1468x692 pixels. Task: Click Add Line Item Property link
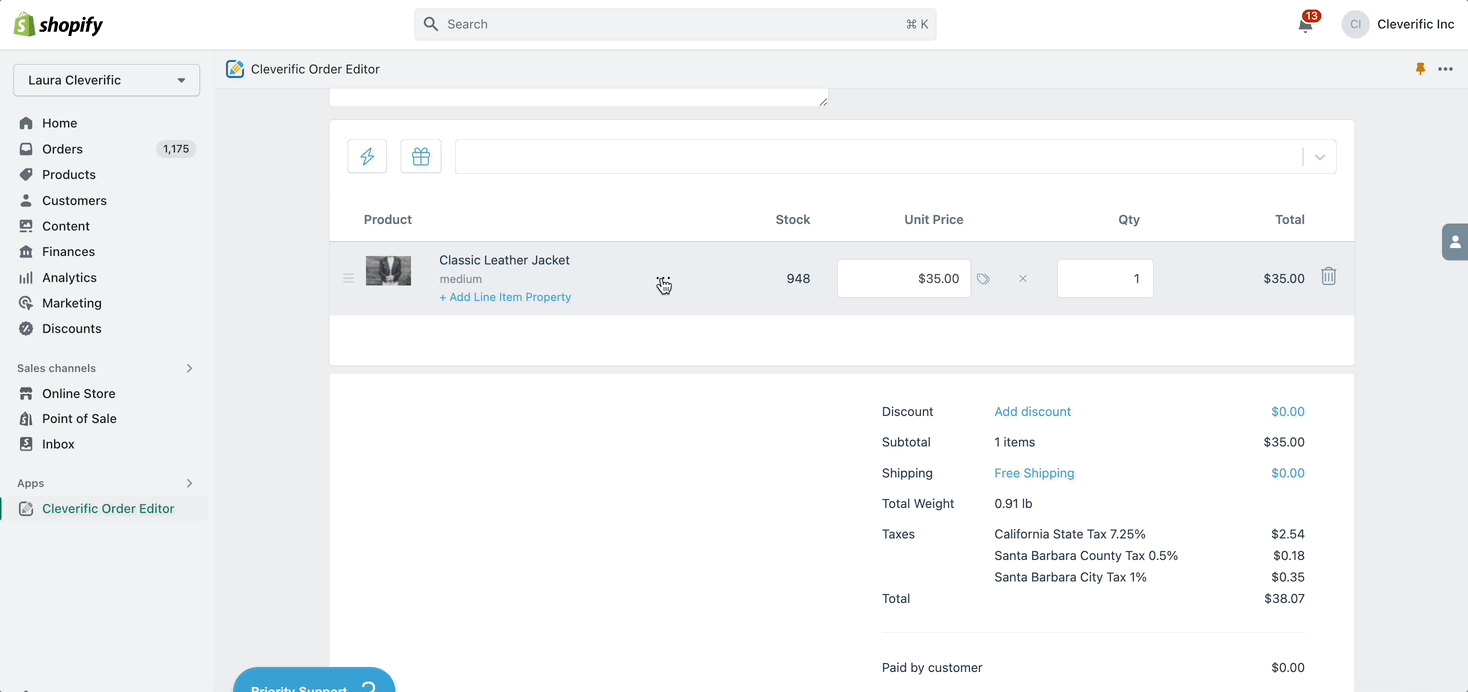point(505,297)
